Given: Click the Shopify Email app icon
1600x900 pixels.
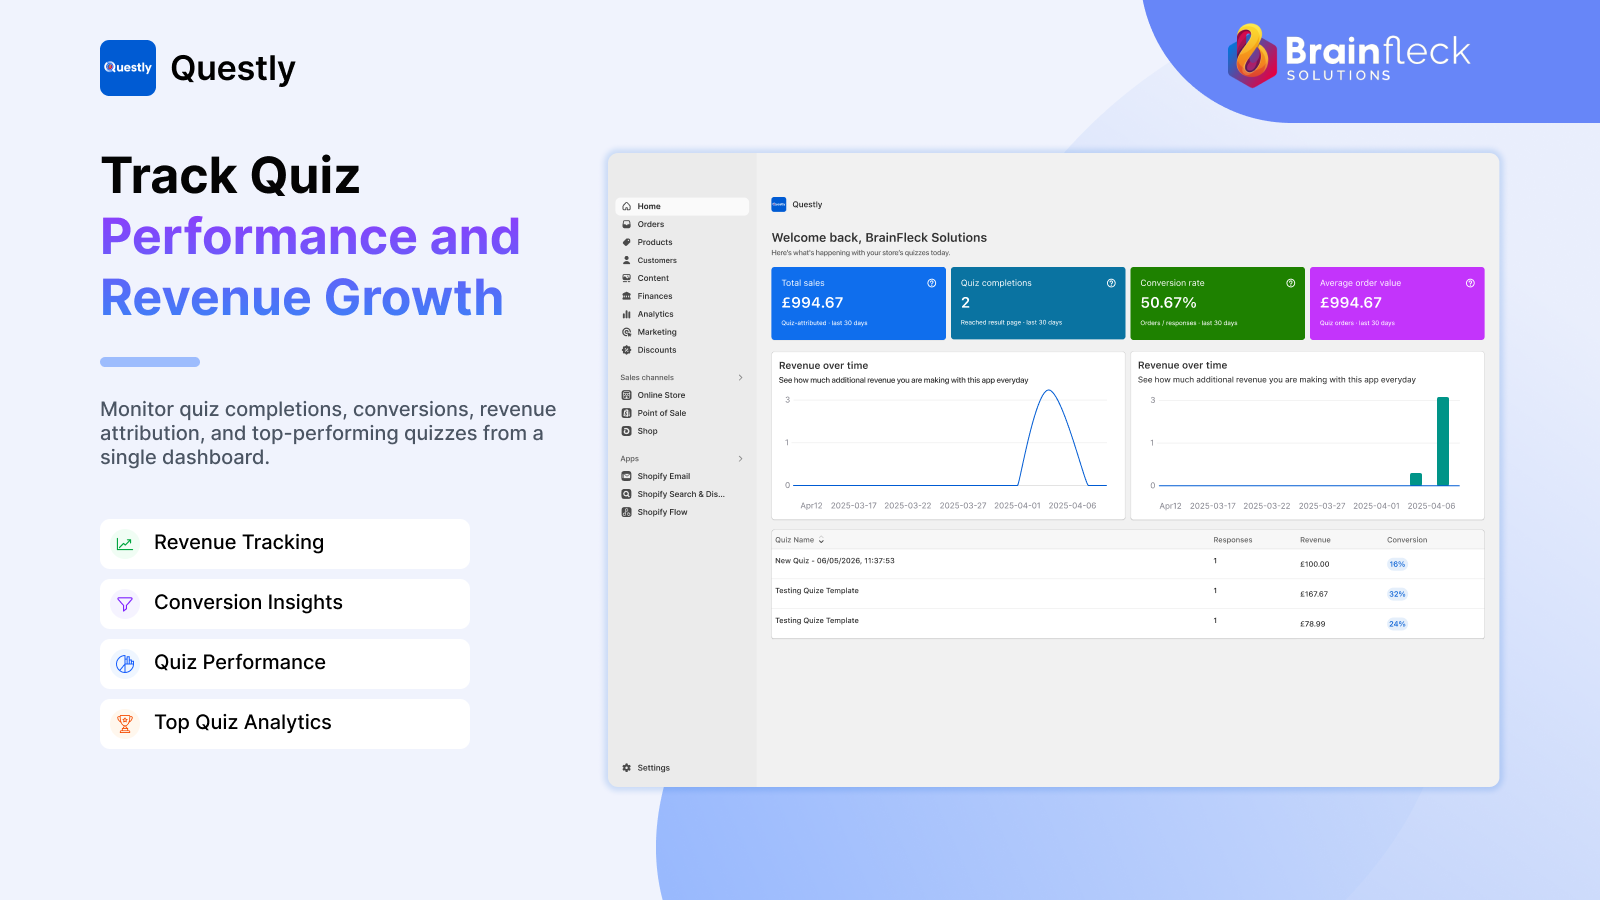Looking at the screenshot, I should [x=627, y=476].
